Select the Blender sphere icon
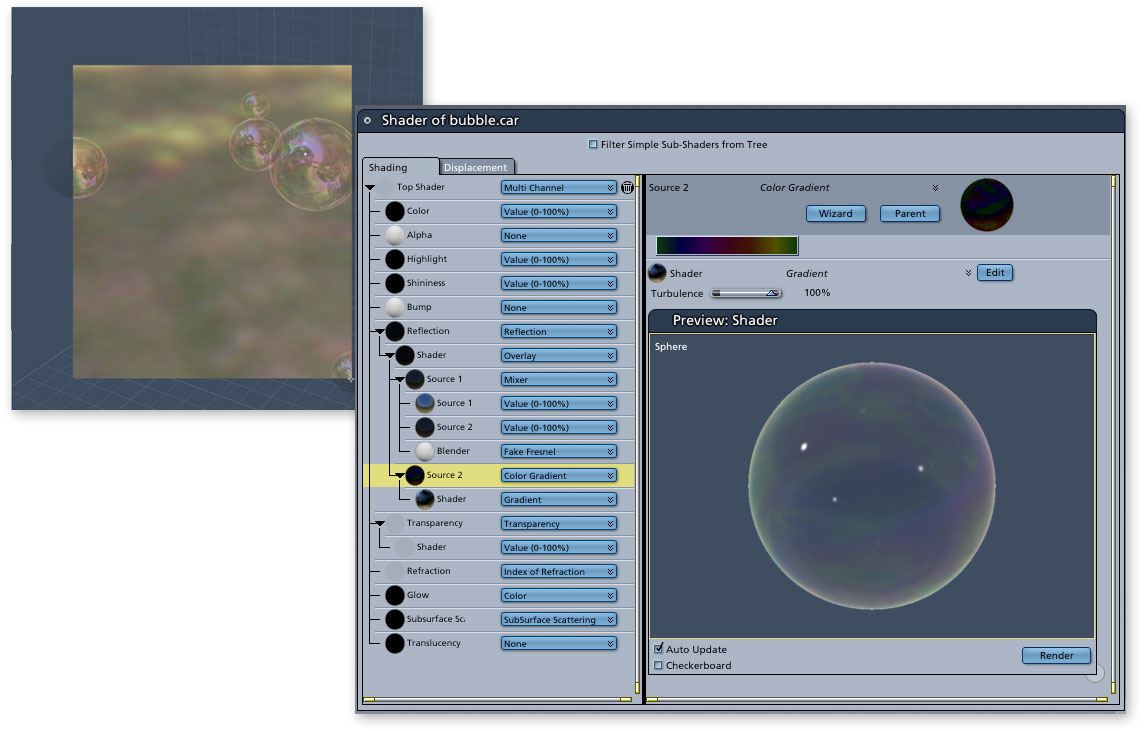1144x731 pixels. click(425, 451)
